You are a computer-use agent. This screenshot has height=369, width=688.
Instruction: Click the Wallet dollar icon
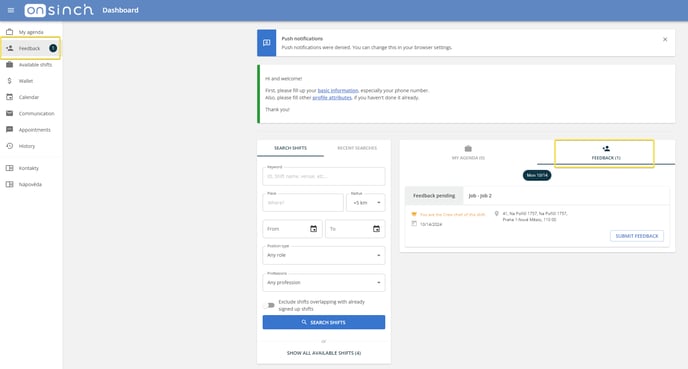[10, 81]
